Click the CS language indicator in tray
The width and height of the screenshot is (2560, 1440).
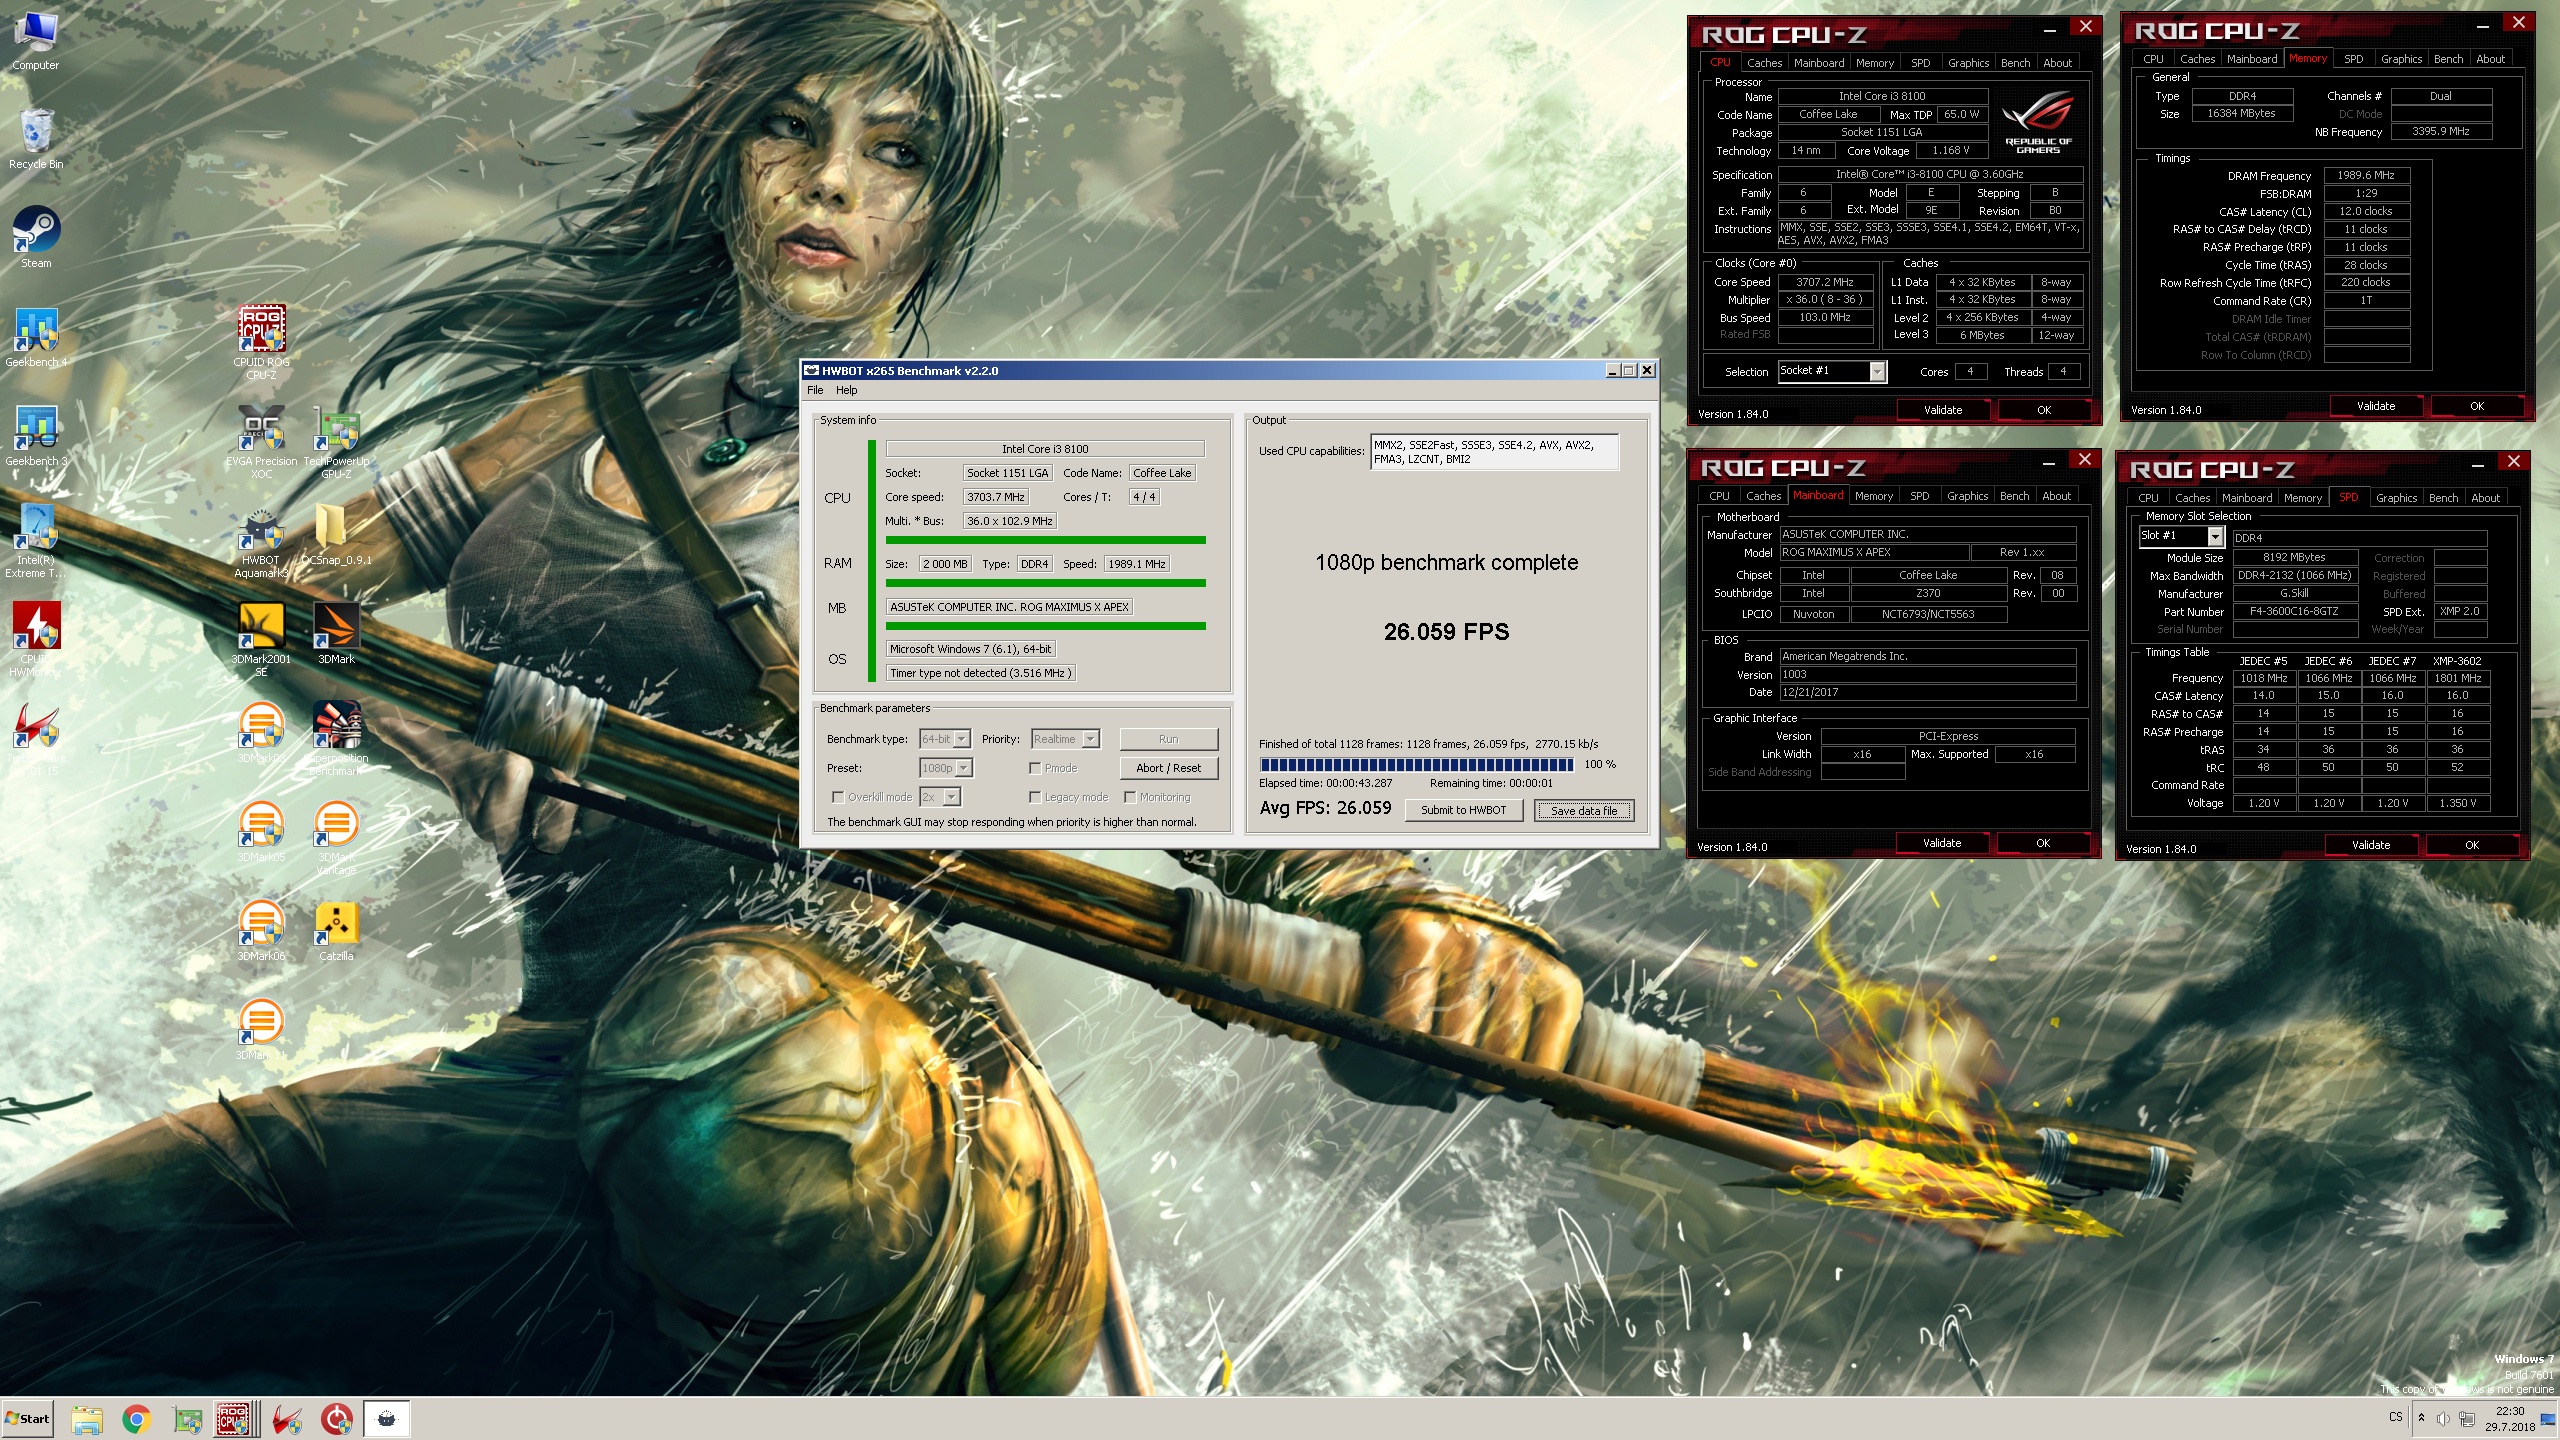[x=2395, y=1417]
